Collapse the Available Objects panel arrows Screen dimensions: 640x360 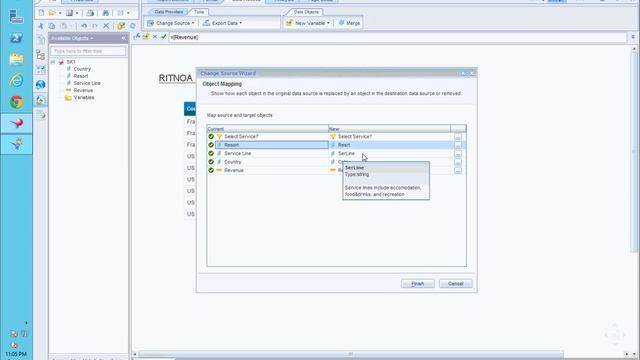(124, 38)
